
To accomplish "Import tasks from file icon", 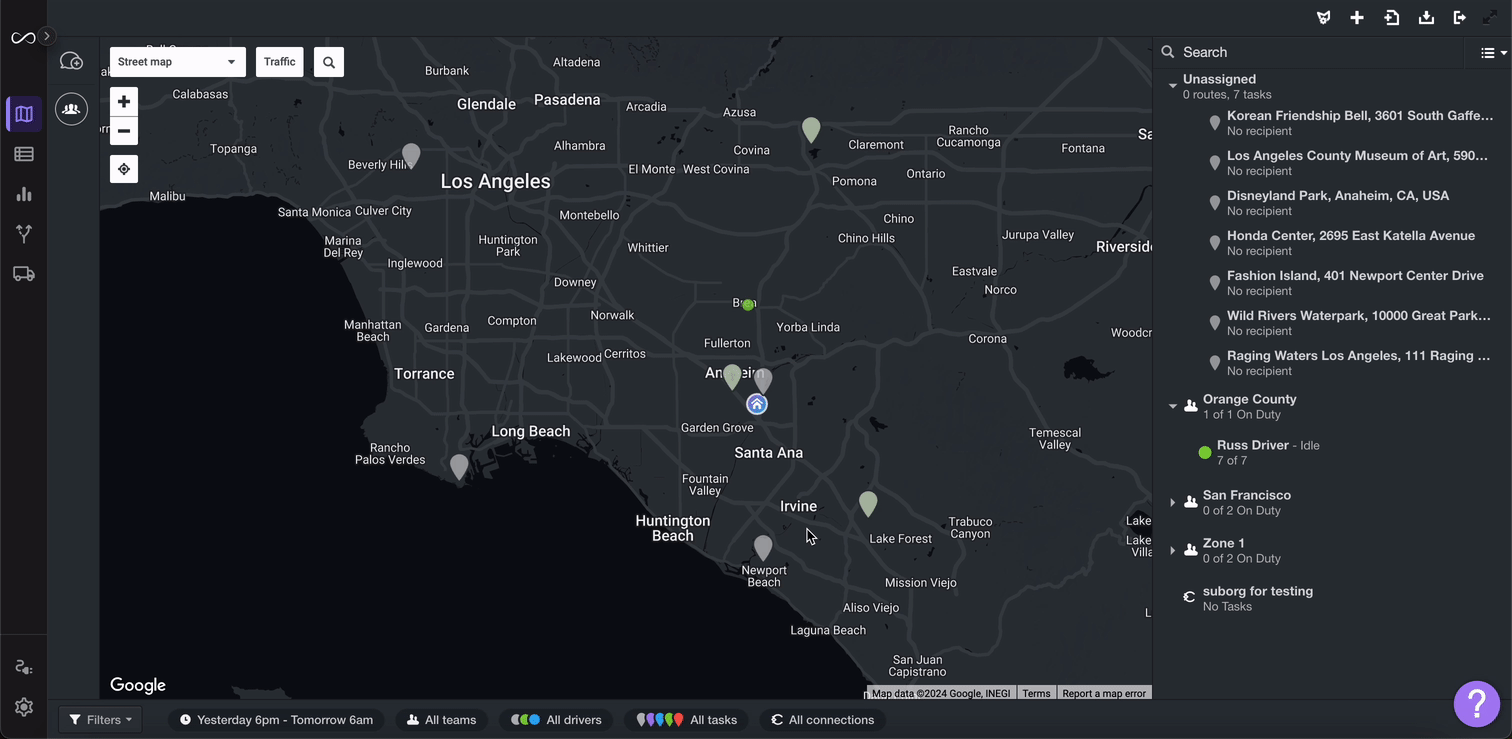I will tap(1391, 18).
